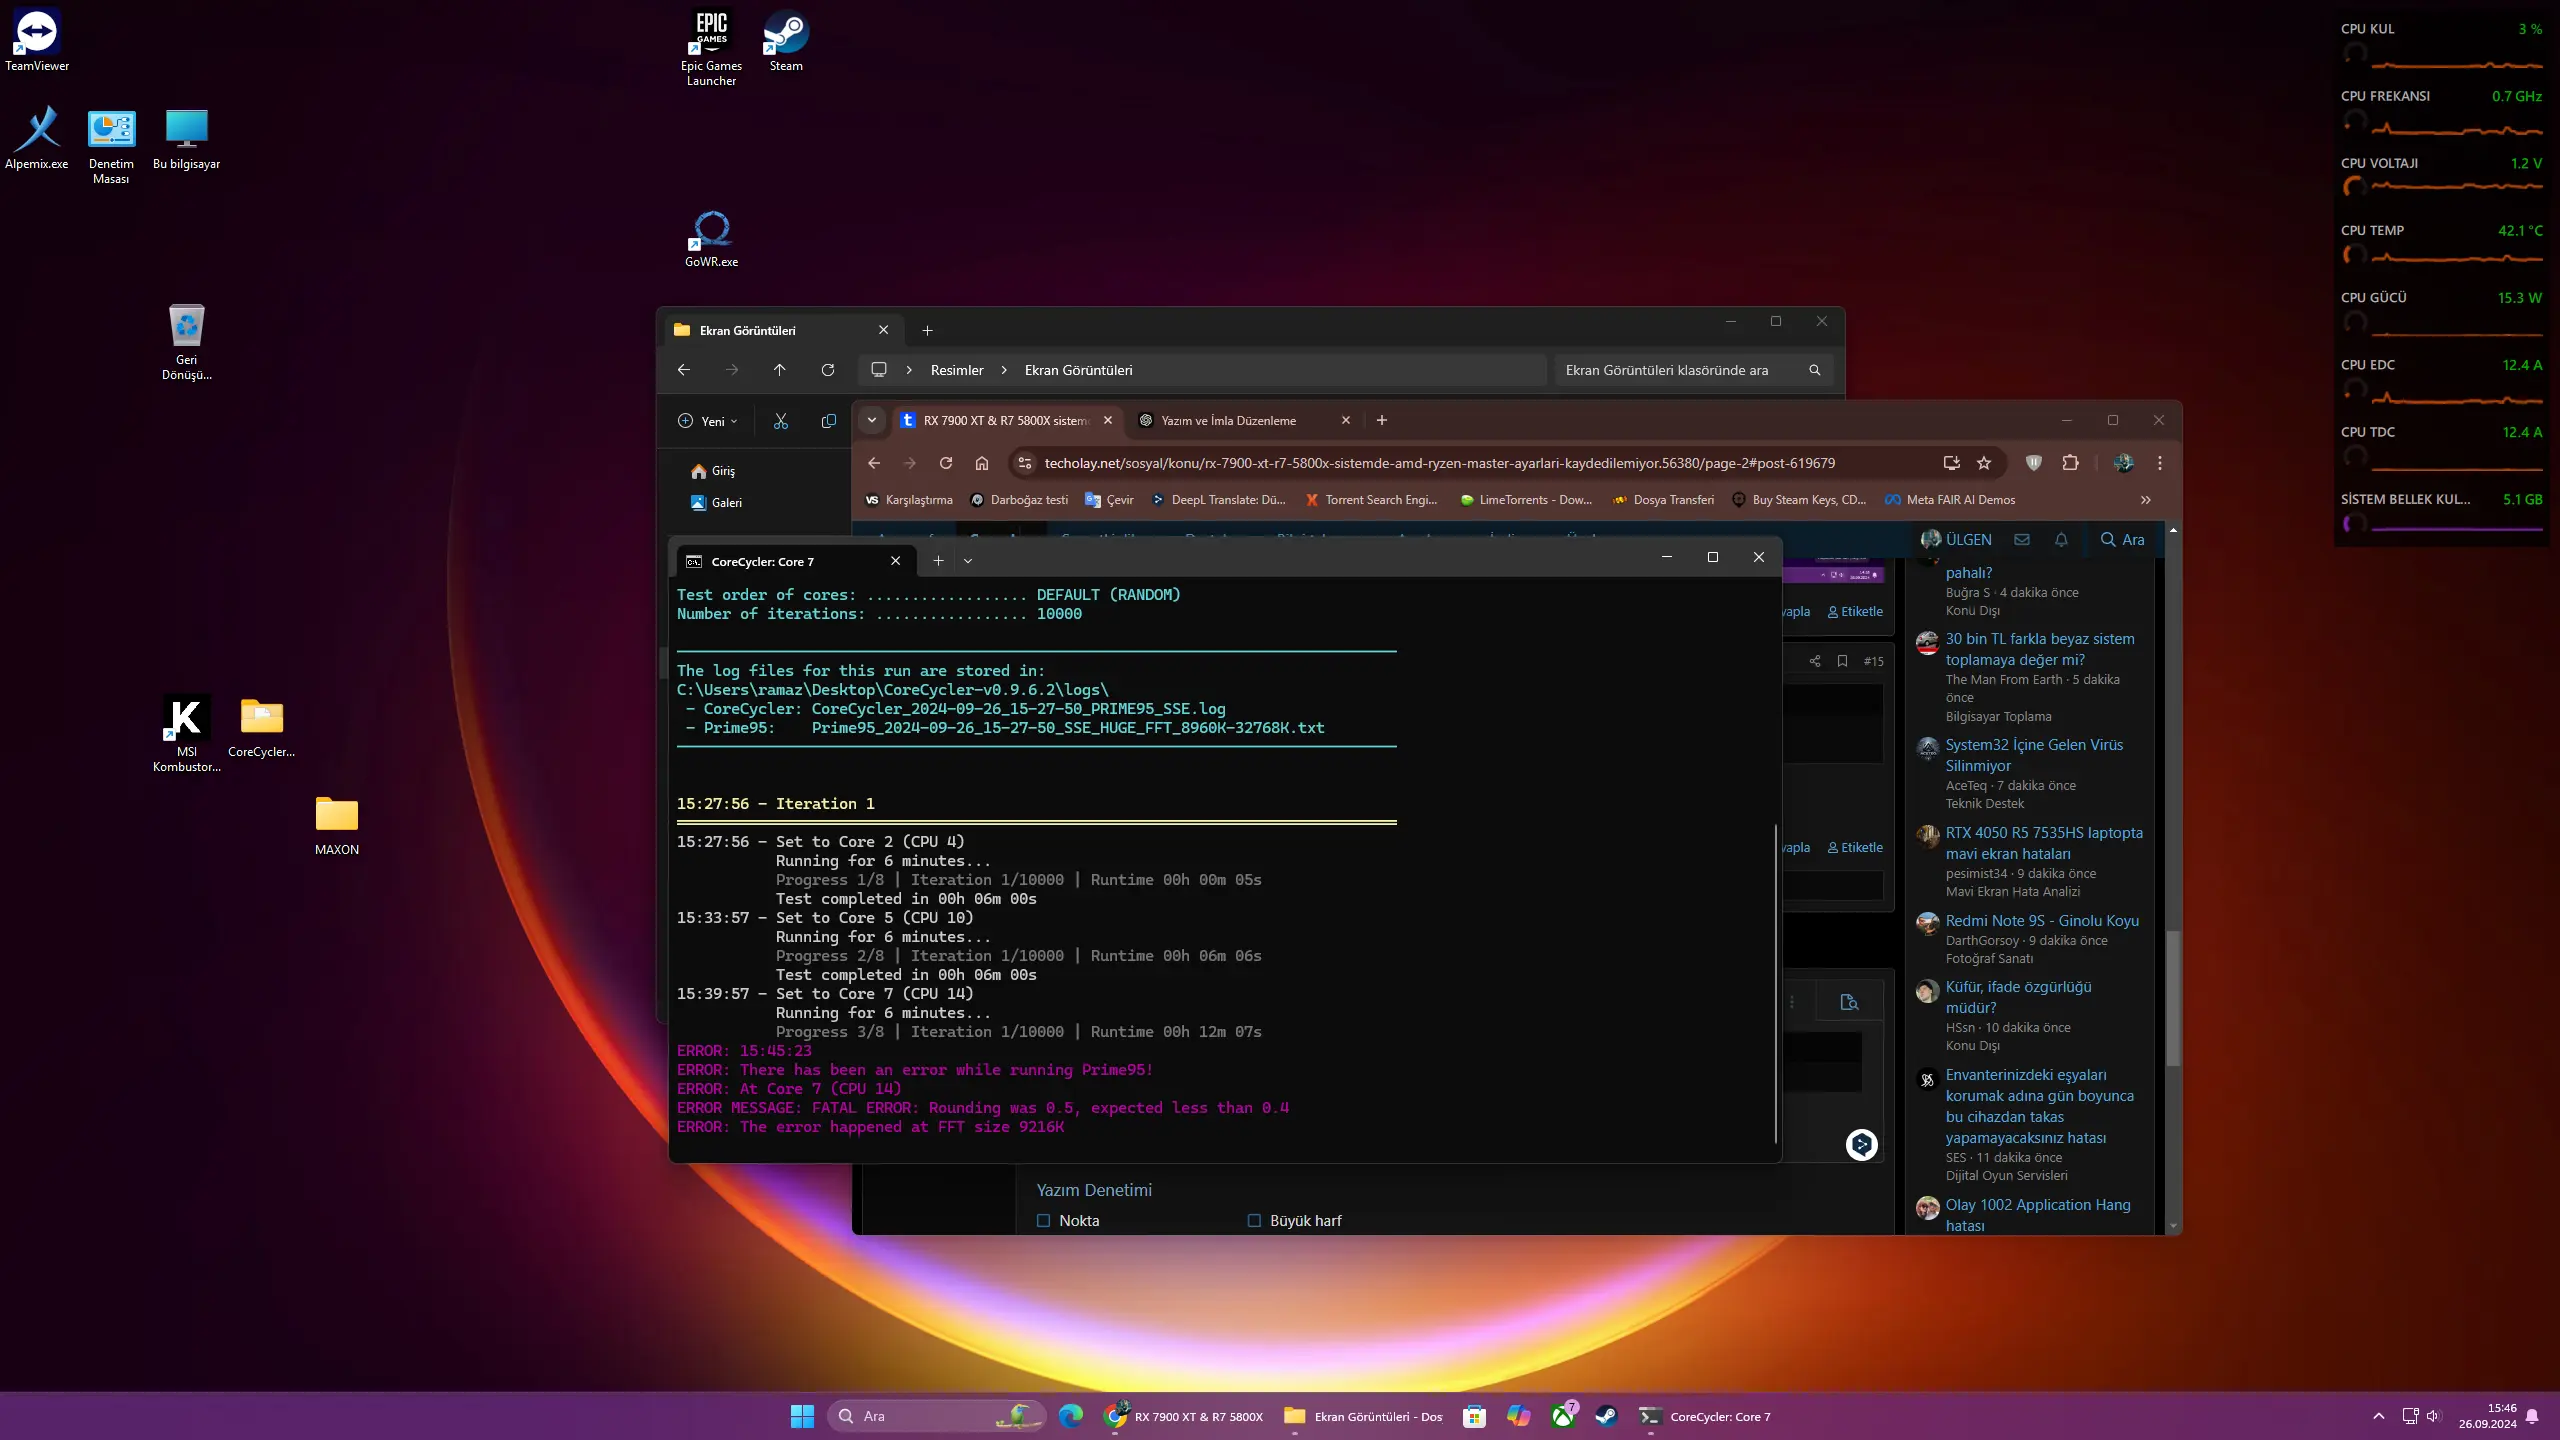Click the Cut scissors icon in File Explorer
Viewport: 2560px width, 1440px height.
781,421
